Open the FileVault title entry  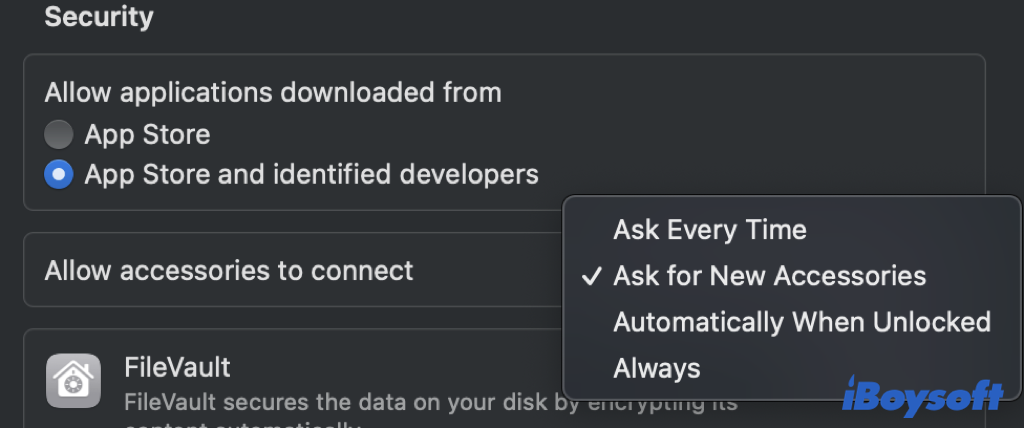177,367
